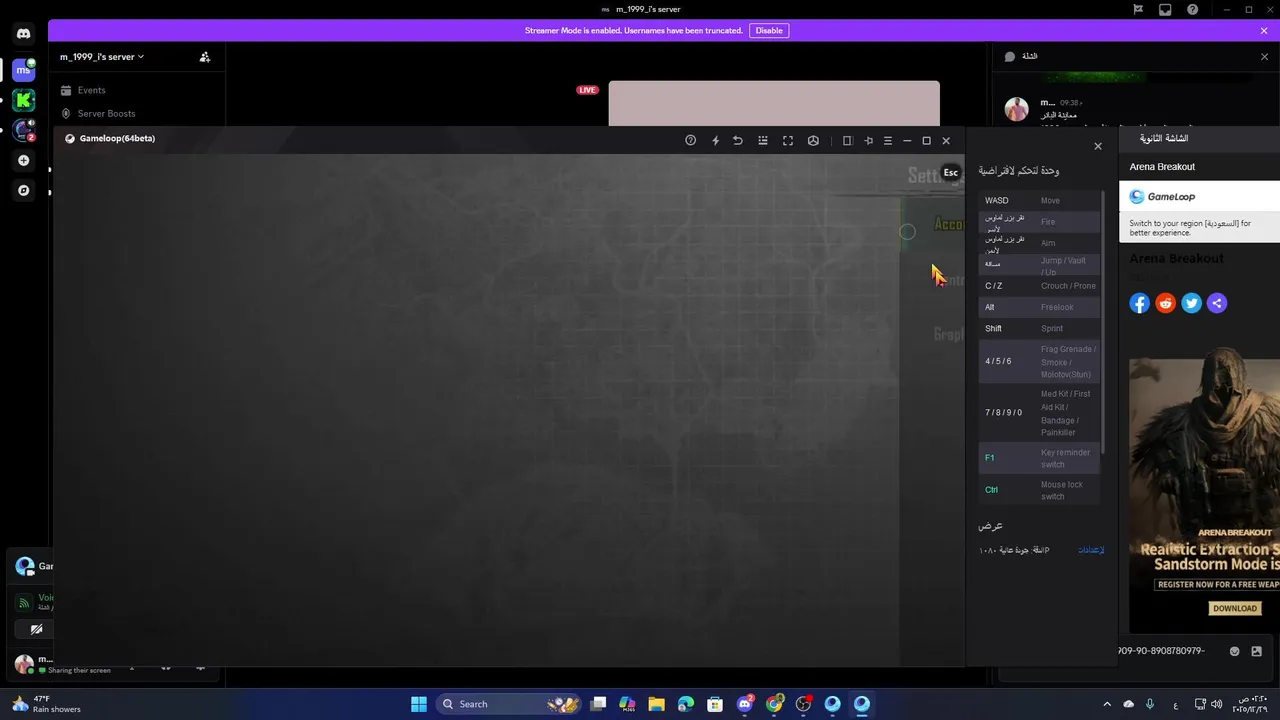
Task: Click the Arena Breakout title in side panel
Action: pyautogui.click(x=1162, y=167)
